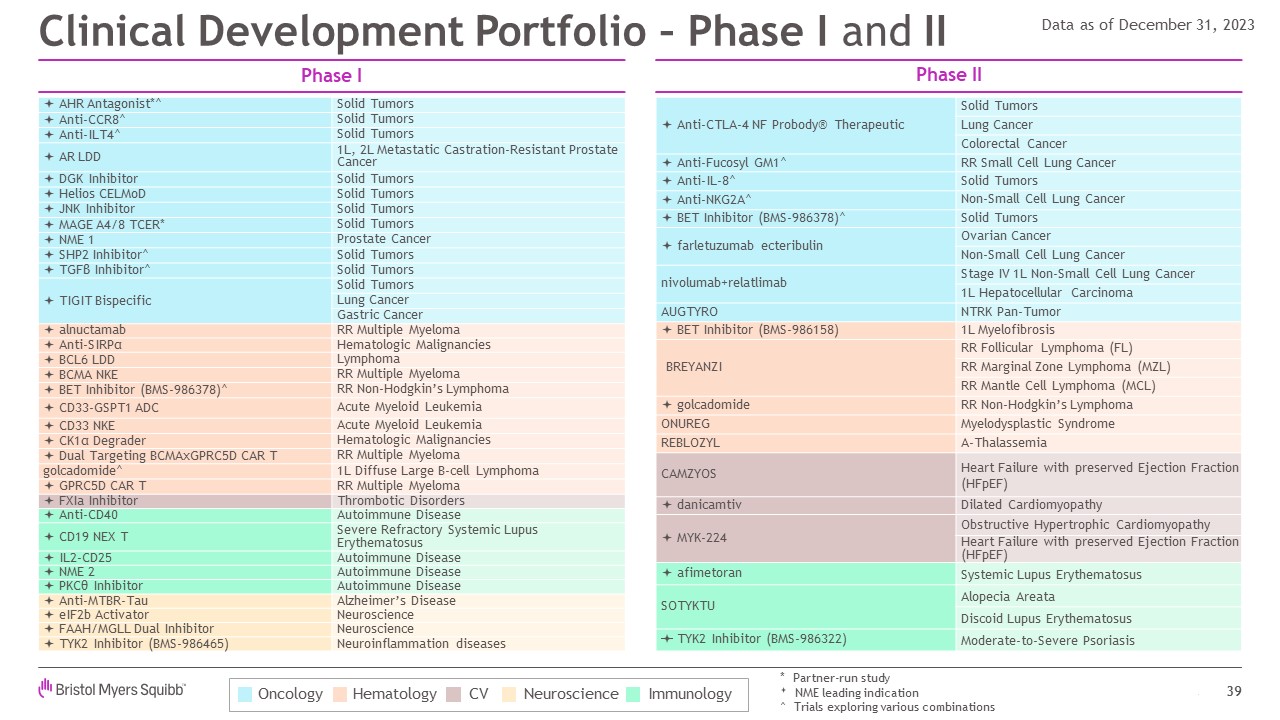Click the AR LDD cell
The width and height of the screenshot is (1280, 720).
[x=185, y=156]
